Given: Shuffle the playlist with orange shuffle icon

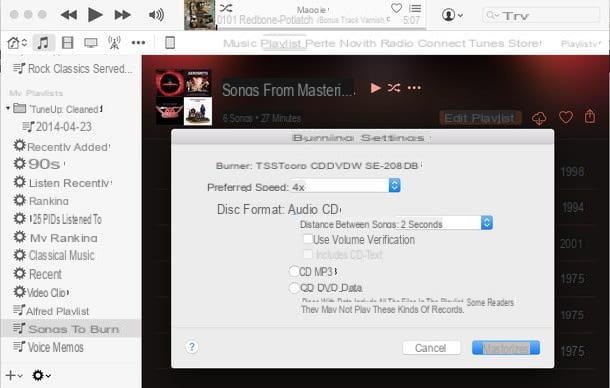Looking at the screenshot, I should point(394,88).
